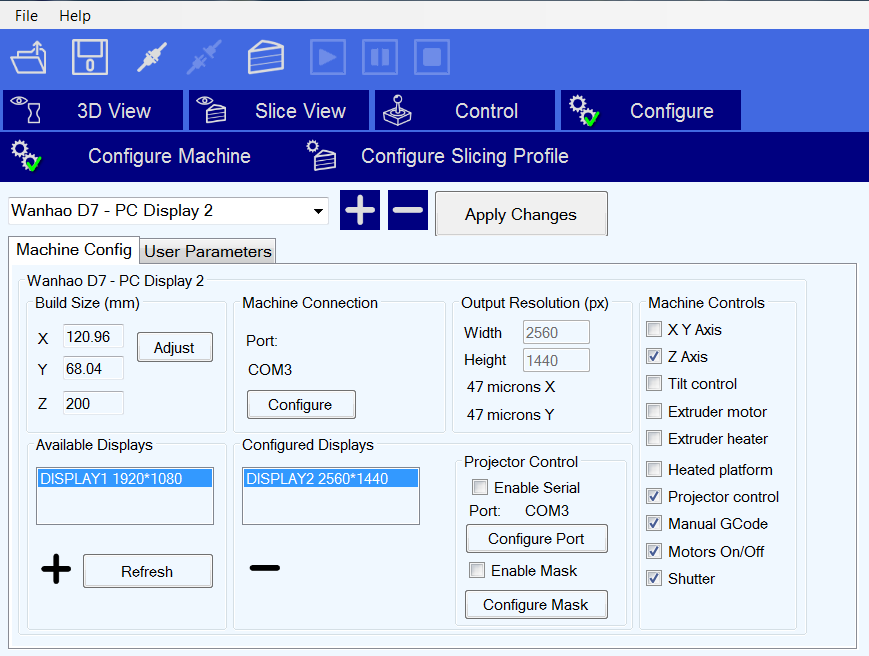The width and height of the screenshot is (869, 656).
Task: Click Configure under Machine Connection
Action: [301, 404]
